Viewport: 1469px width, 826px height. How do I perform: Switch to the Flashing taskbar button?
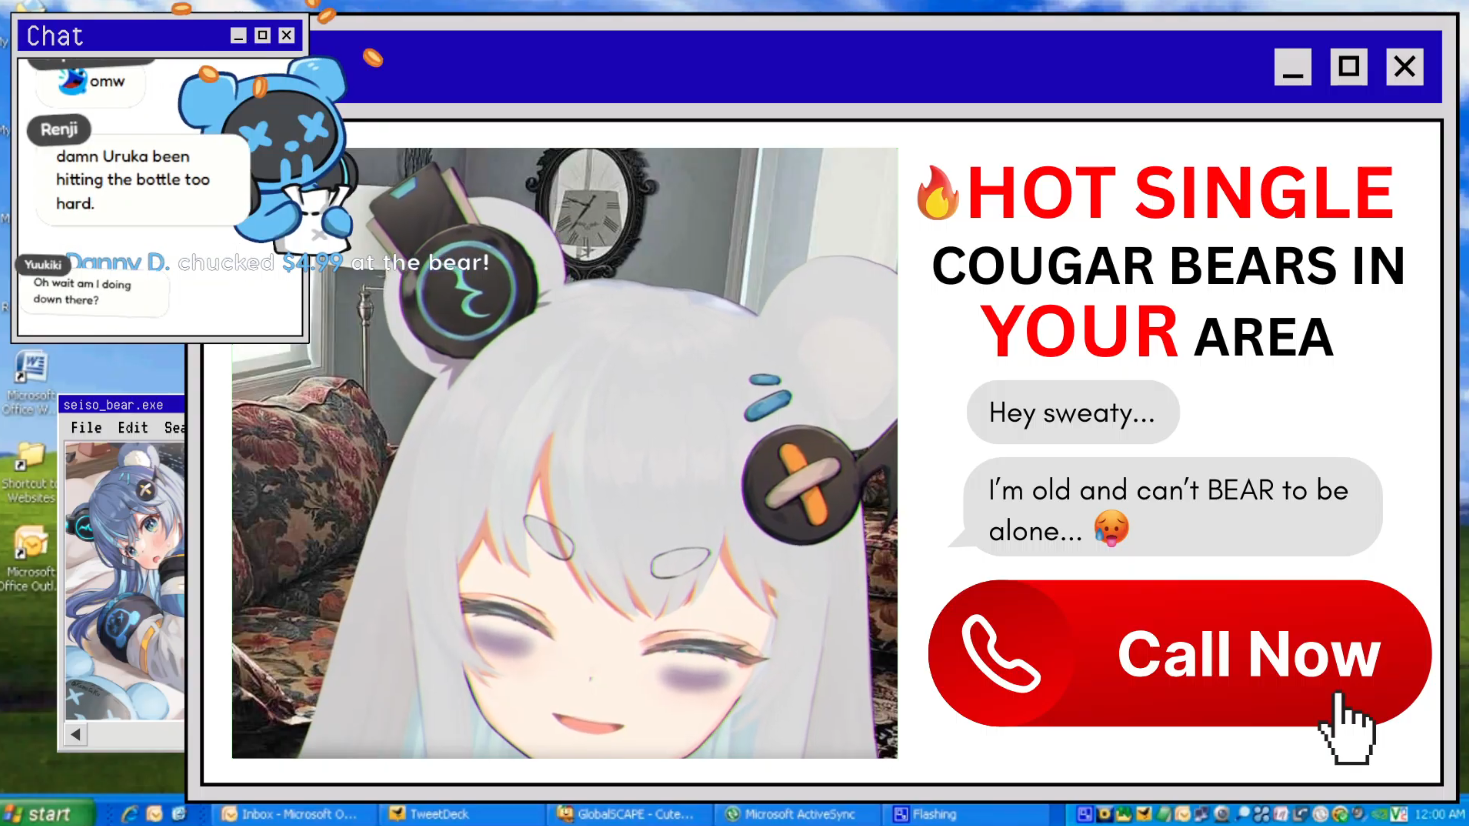[965, 814]
